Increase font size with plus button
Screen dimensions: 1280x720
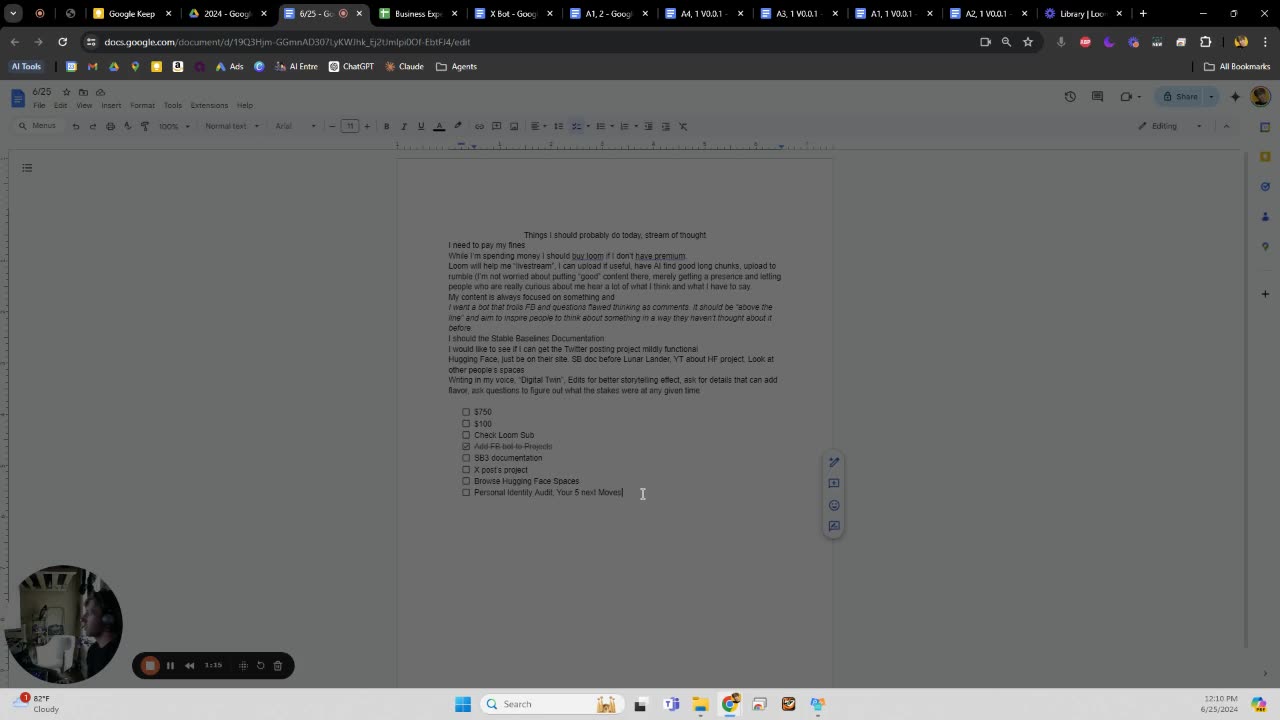367,126
